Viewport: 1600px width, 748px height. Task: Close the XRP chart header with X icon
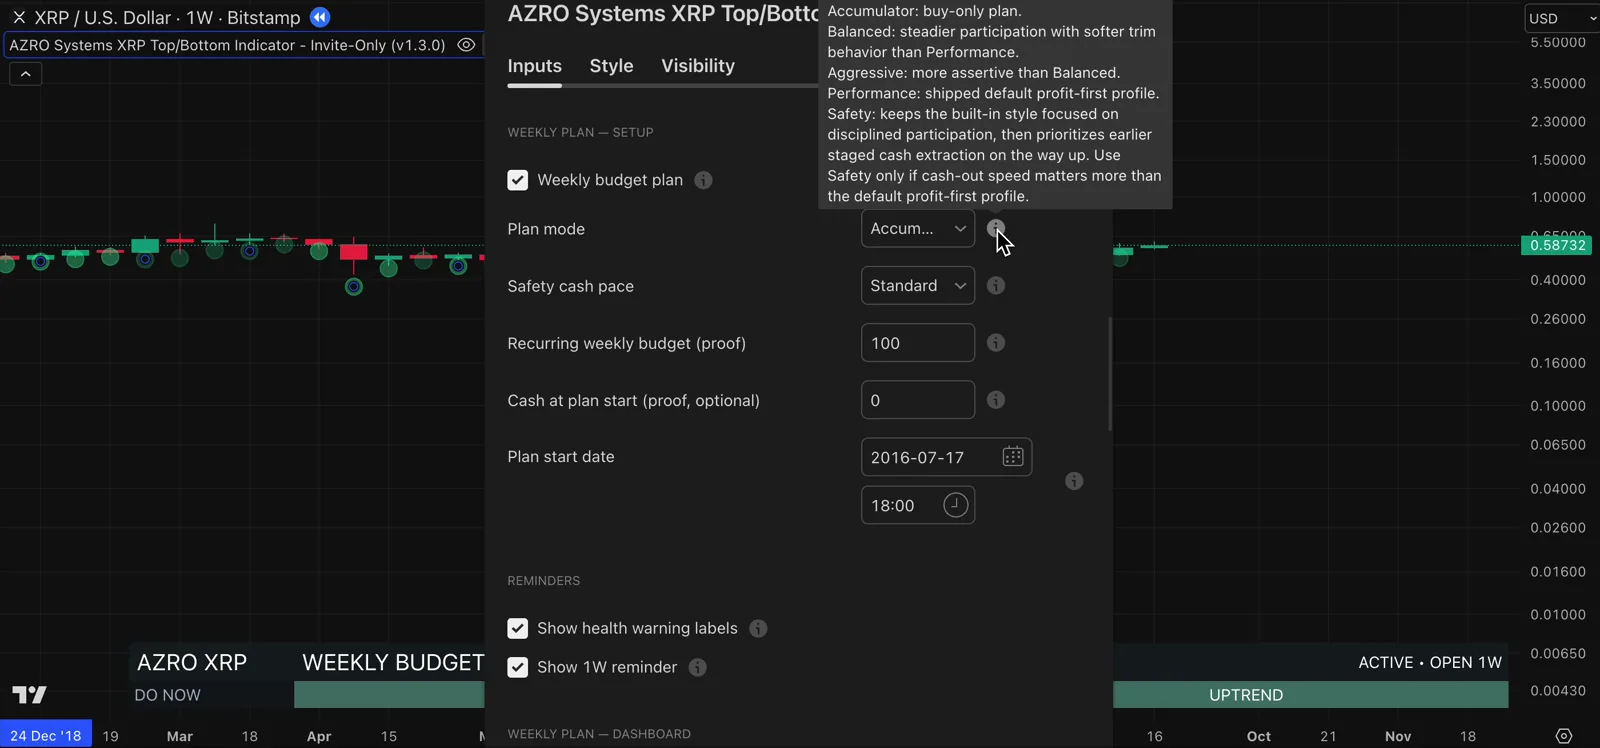pyautogui.click(x=19, y=17)
